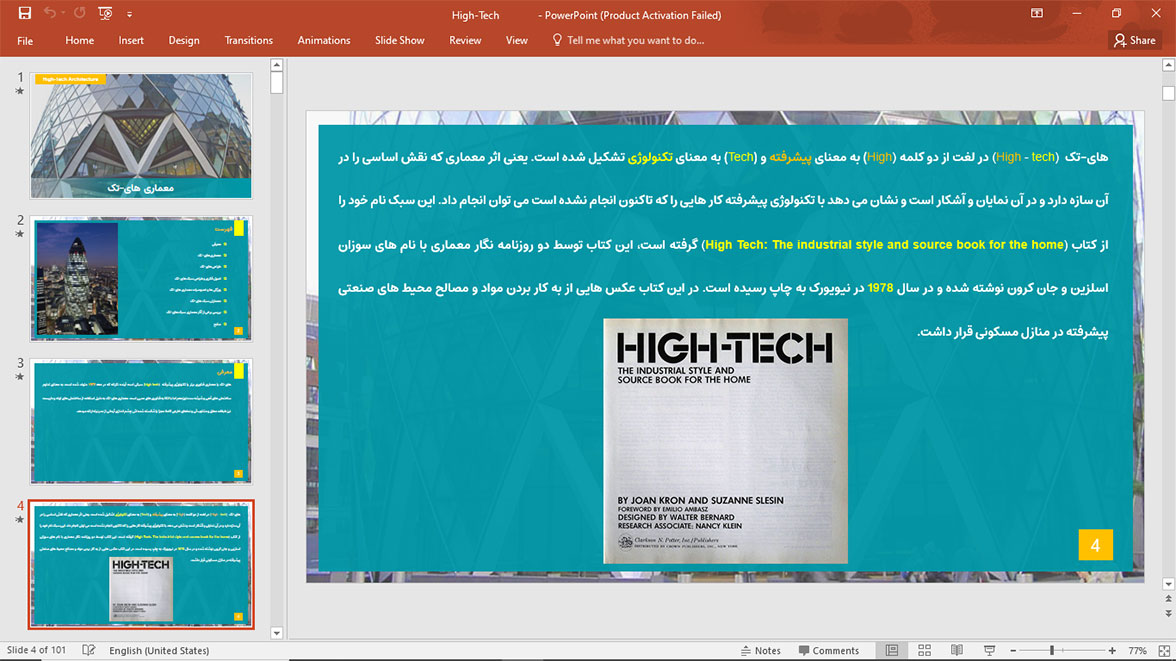
Task: Click the spell check icon in status bar
Action: [x=88, y=650]
